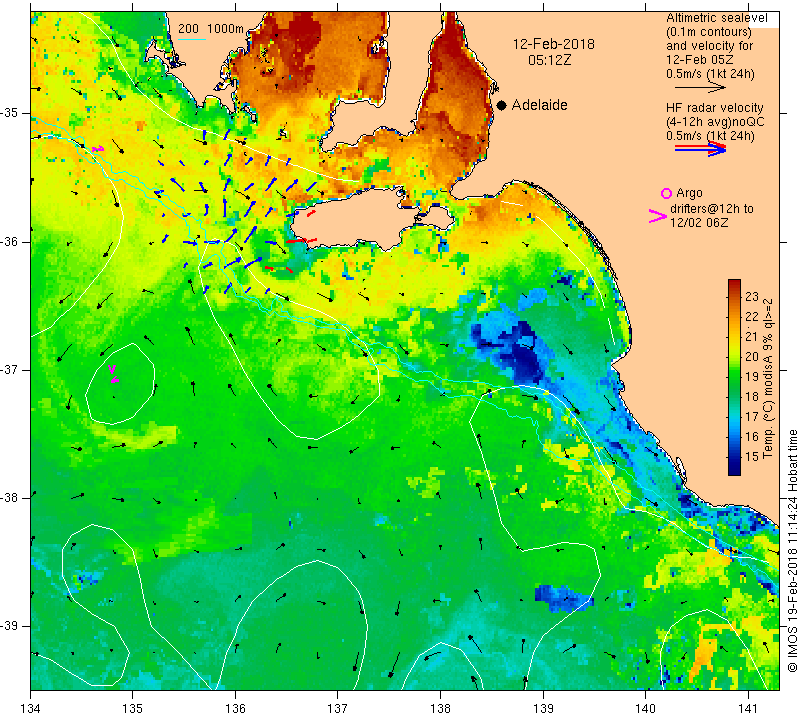Click the 137 longitude axis label
800x720 pixels.
tap(338, 709)
